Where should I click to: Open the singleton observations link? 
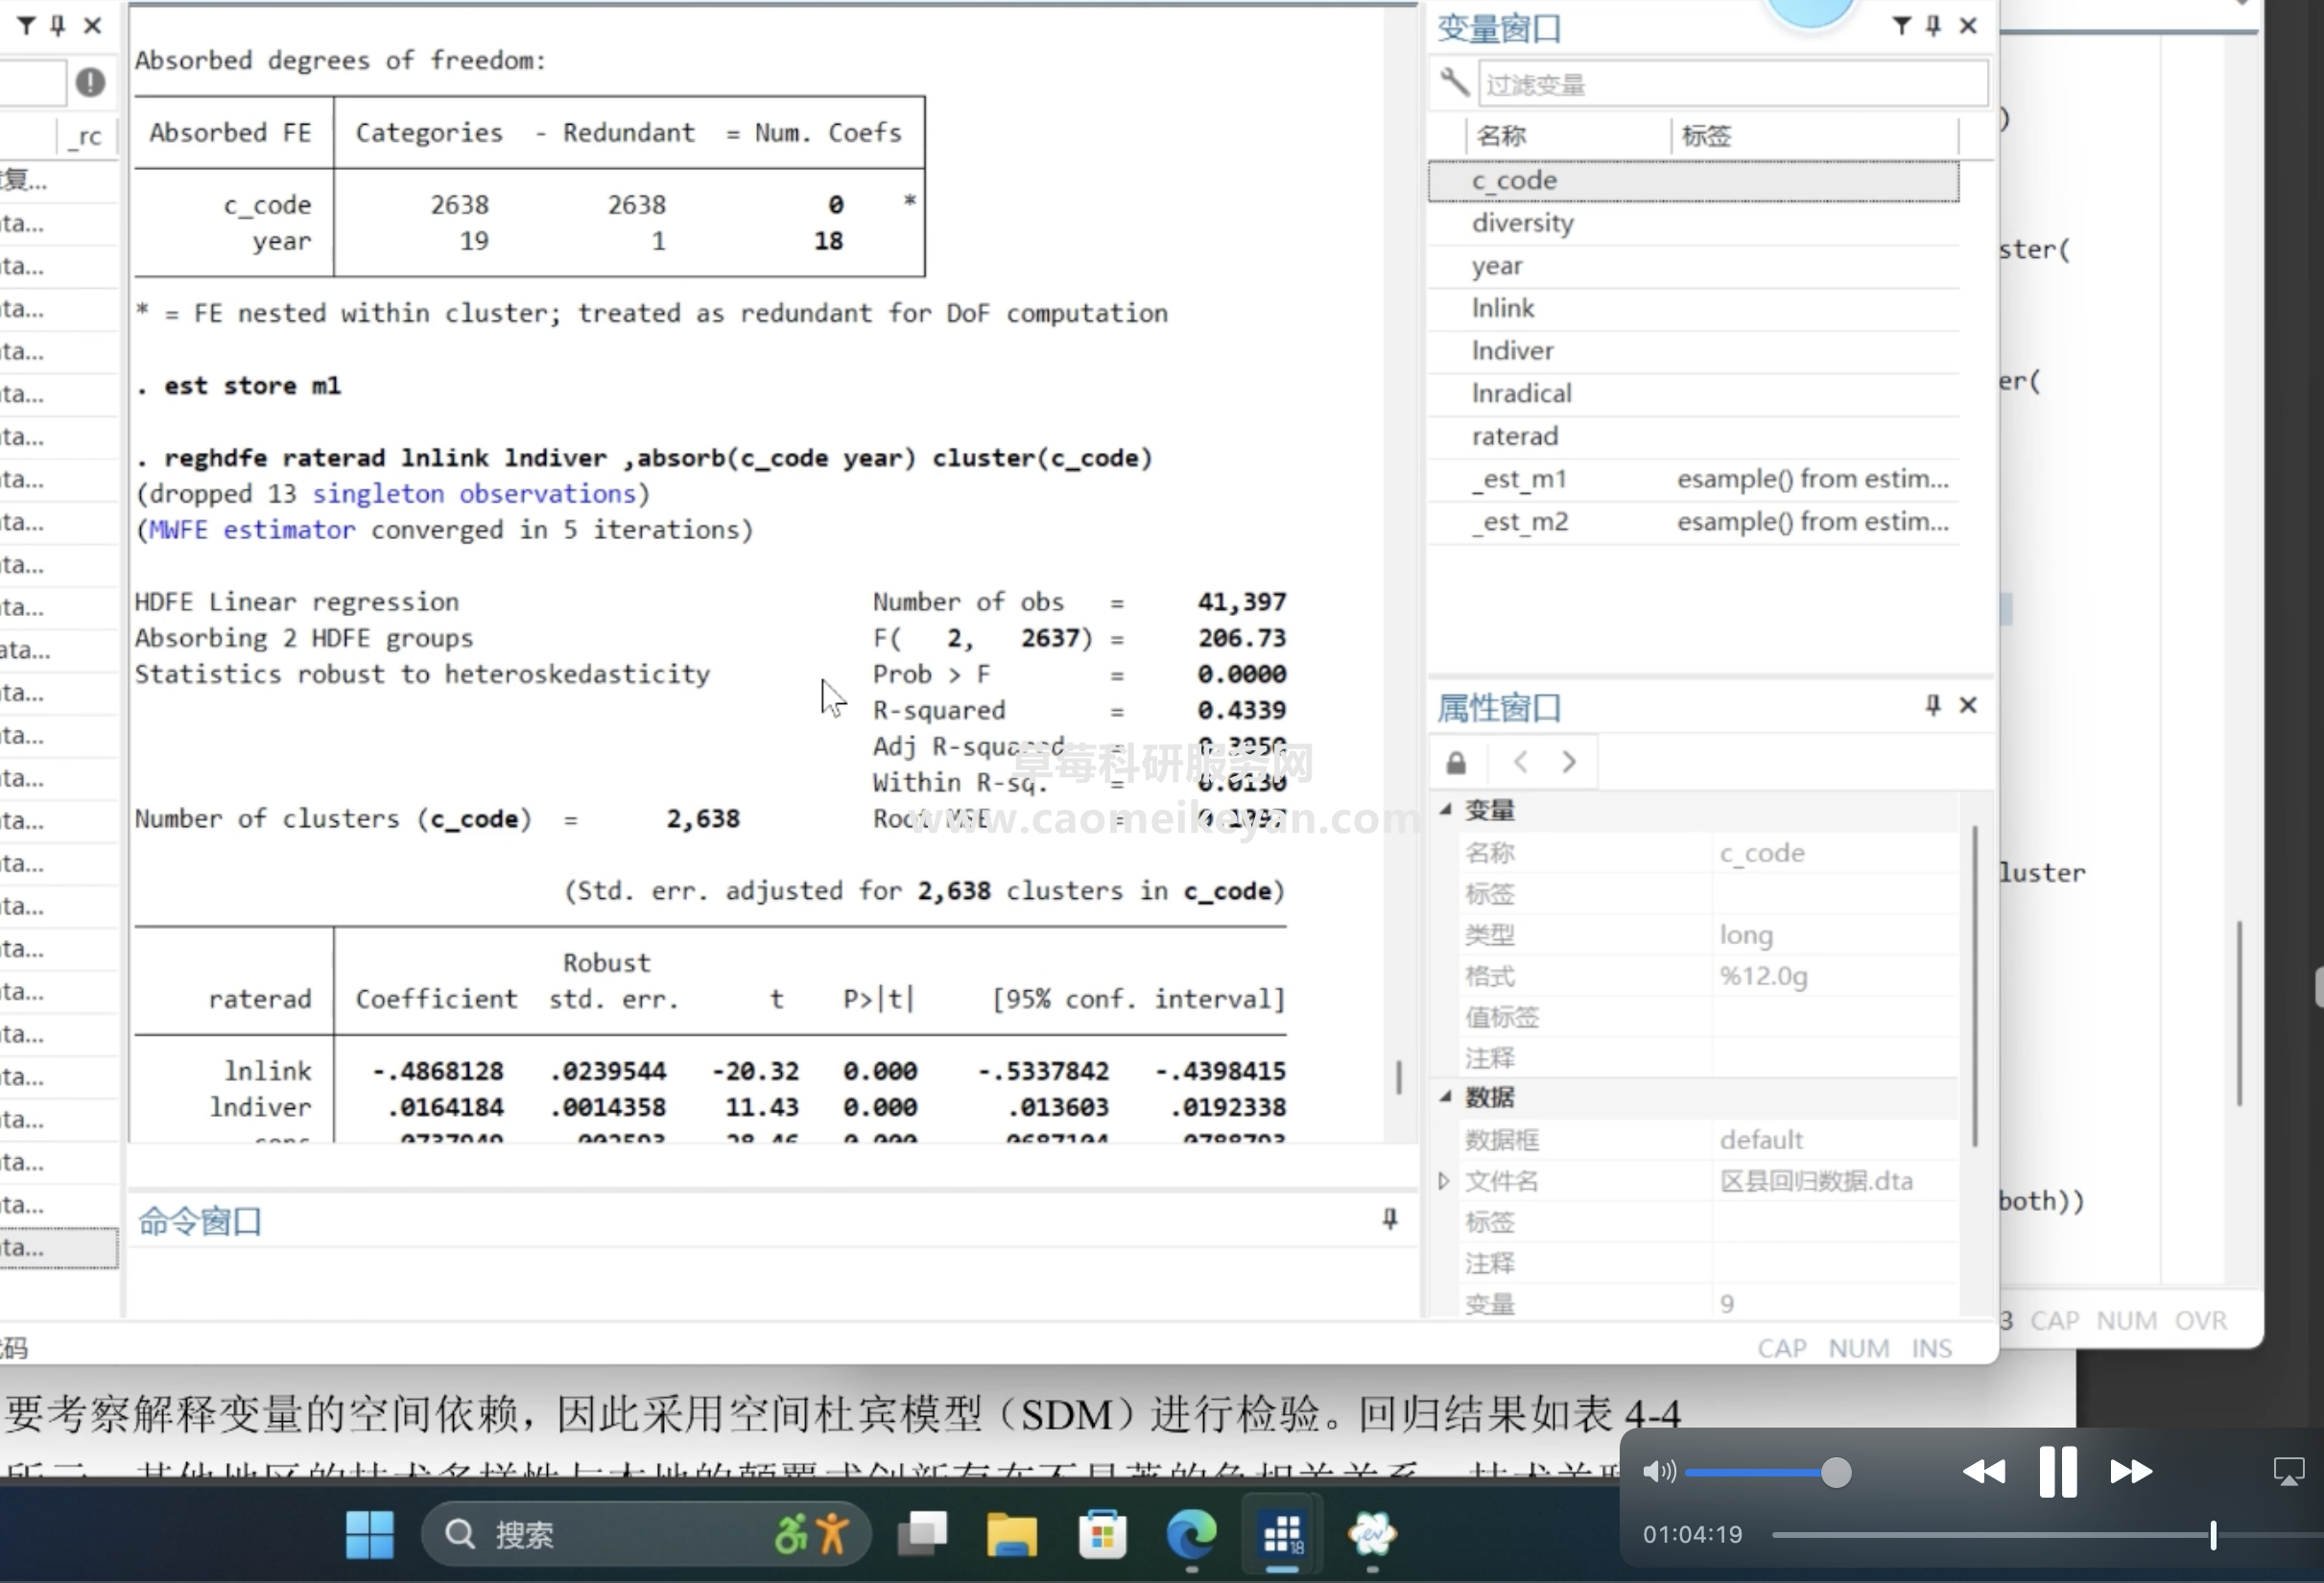pos(473,494)
